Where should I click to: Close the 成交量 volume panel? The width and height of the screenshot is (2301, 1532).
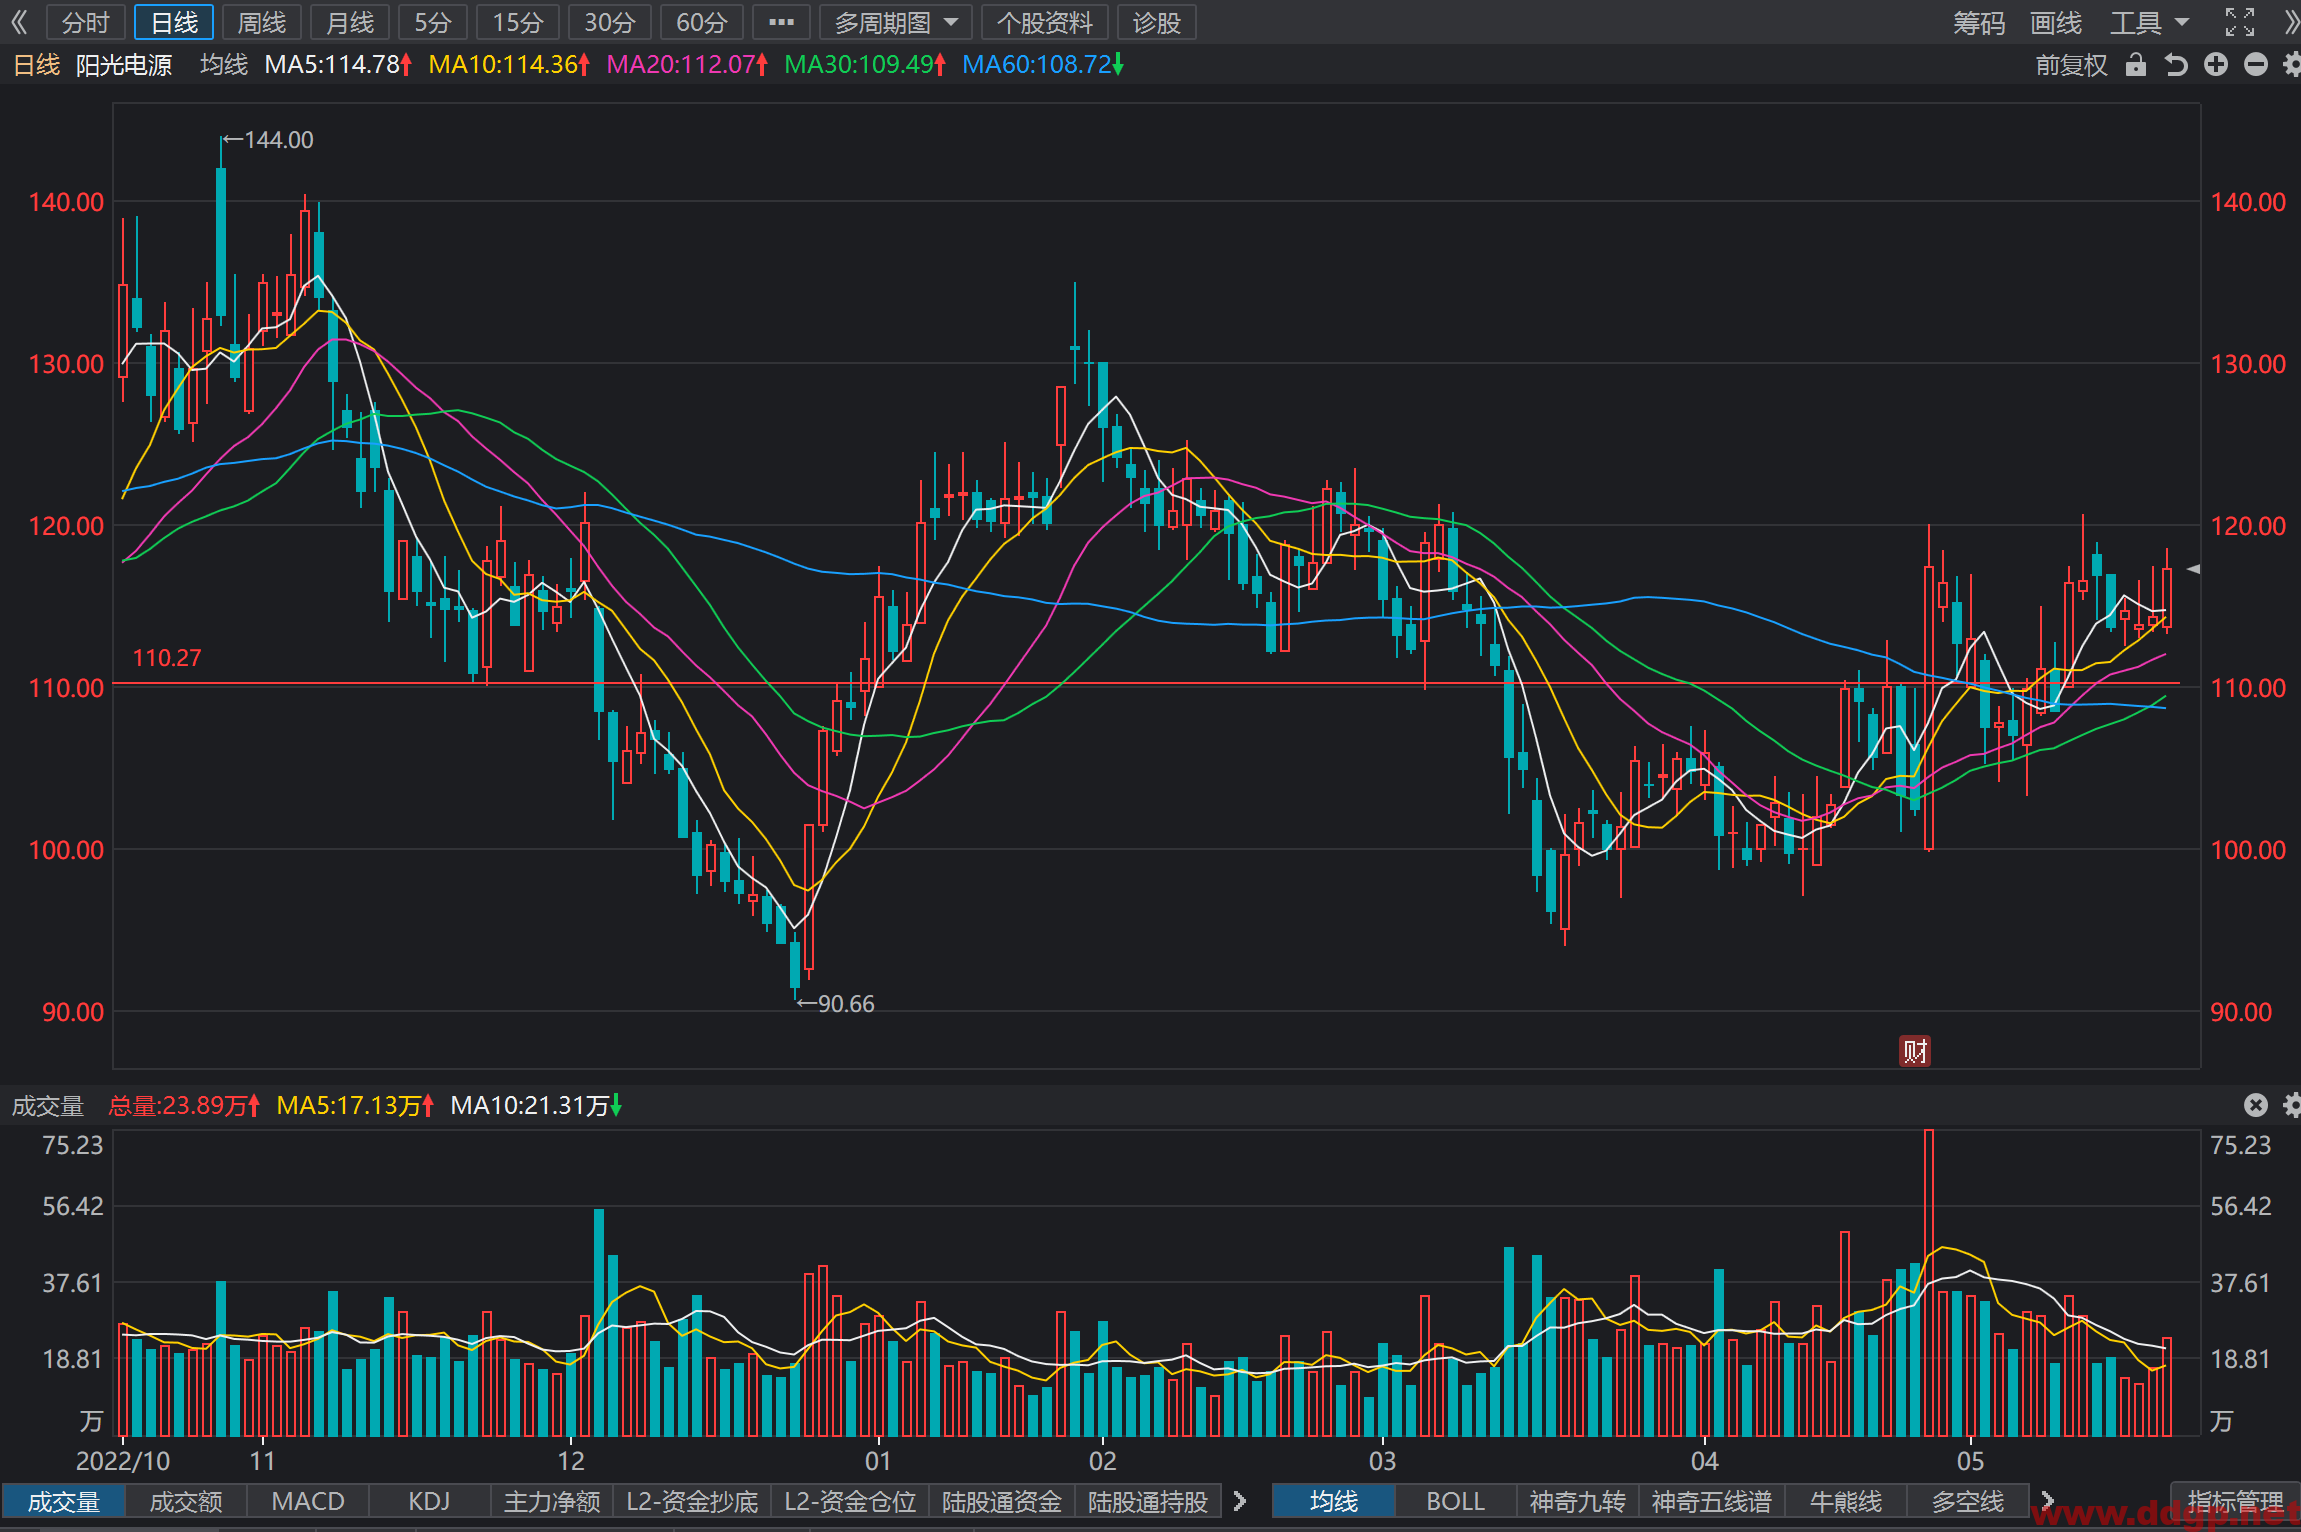pyautogui.click(x=2256, y=1105)
